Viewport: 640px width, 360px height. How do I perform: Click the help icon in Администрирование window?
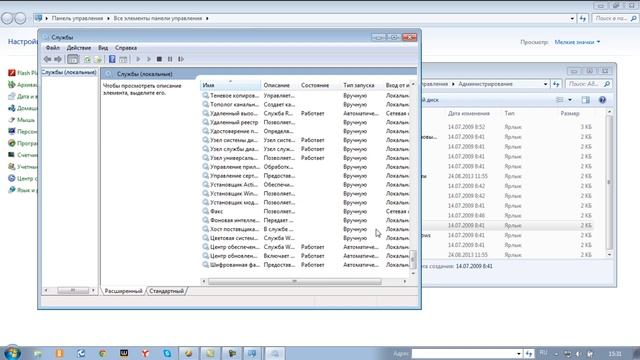[x=602, y=100]
